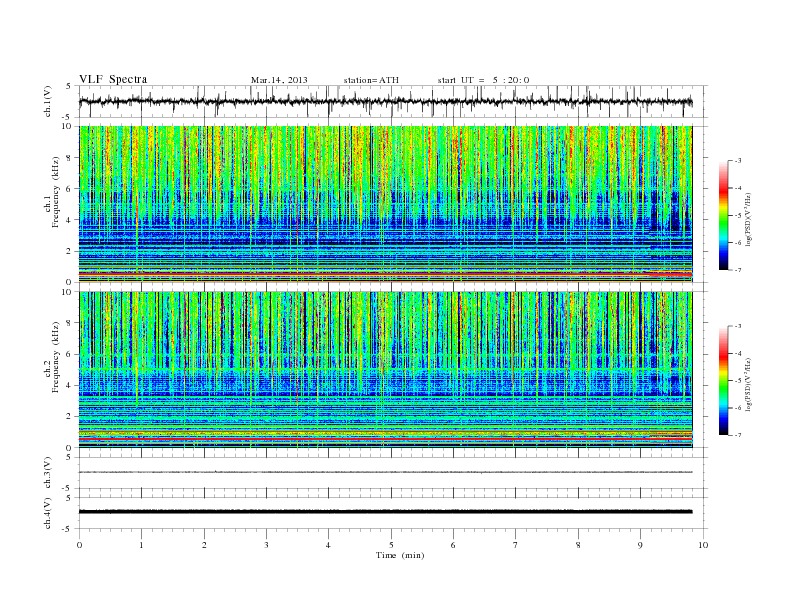The image size is (792, 612).
Task: Click the '-5' tick on the ch.3(V) axis
Action: [x=68, y=489]
